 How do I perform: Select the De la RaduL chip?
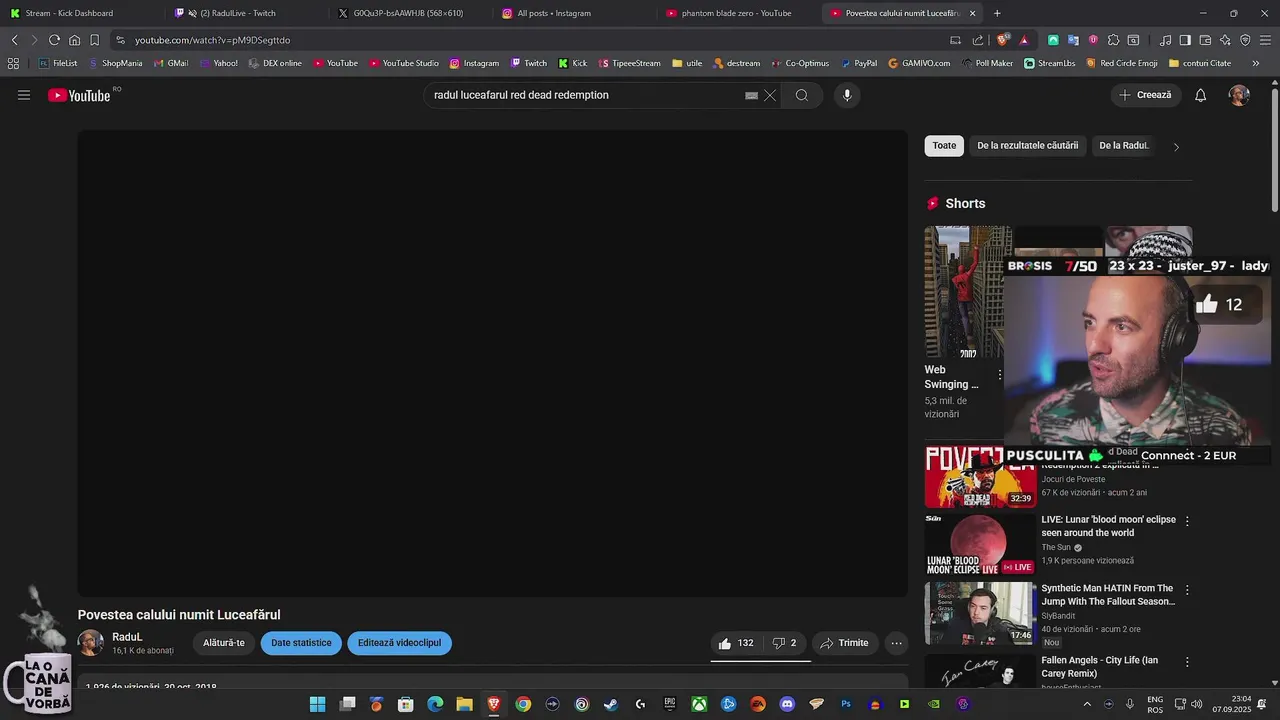[1124, 146]
